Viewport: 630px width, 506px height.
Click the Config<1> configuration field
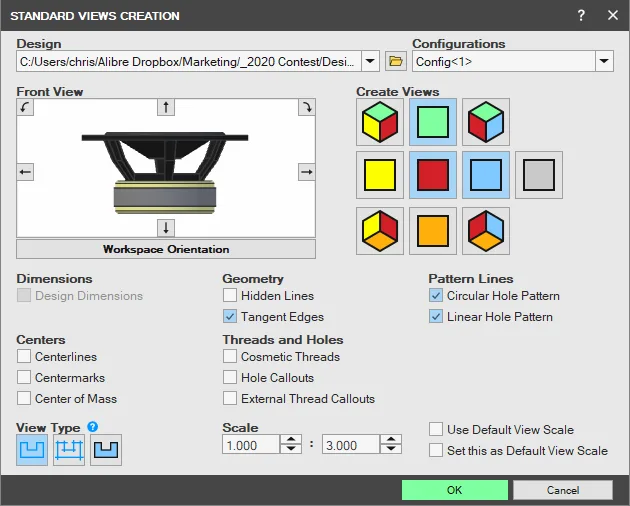click(x=504, y=61)
